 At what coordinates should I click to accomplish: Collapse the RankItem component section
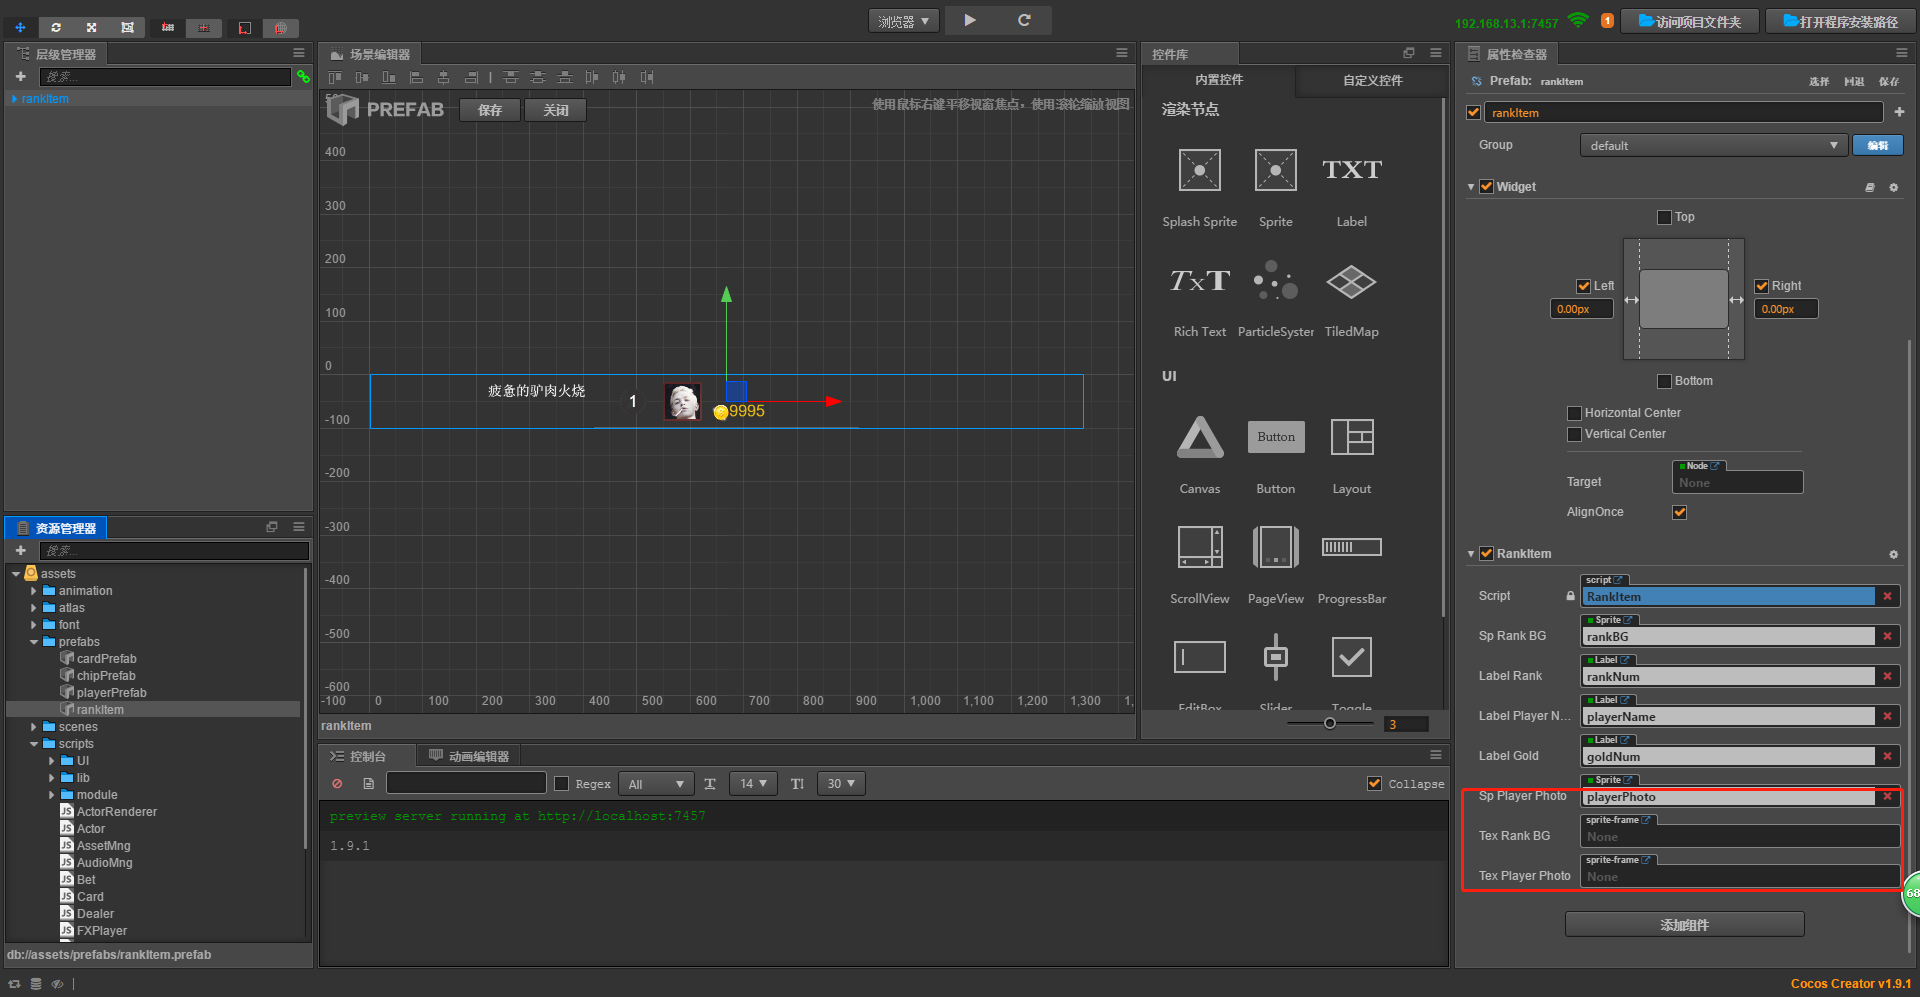(x=1471, y=554)
